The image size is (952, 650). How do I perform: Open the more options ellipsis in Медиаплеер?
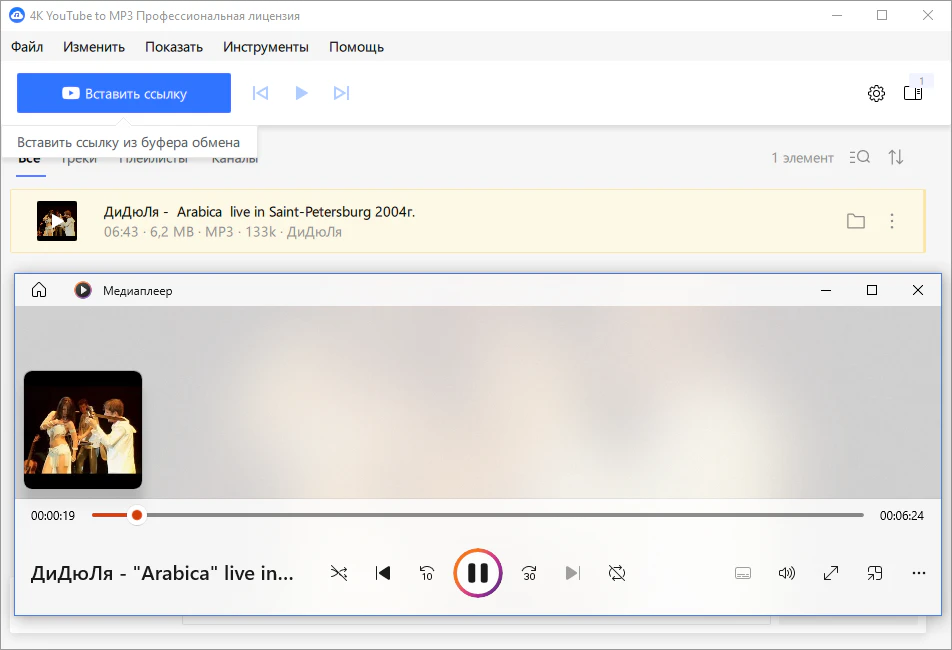(919, 573)
